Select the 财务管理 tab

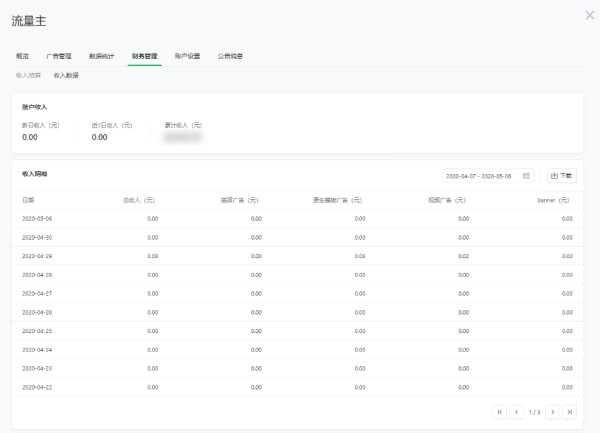pos(144,56)
